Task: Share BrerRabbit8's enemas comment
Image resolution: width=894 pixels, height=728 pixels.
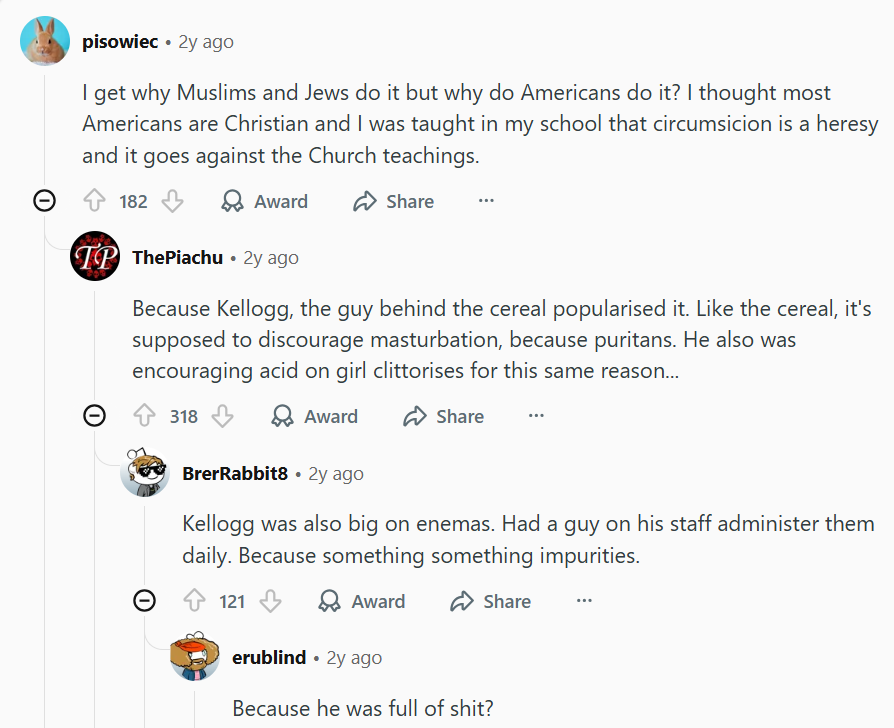Action: pos(491,601)
